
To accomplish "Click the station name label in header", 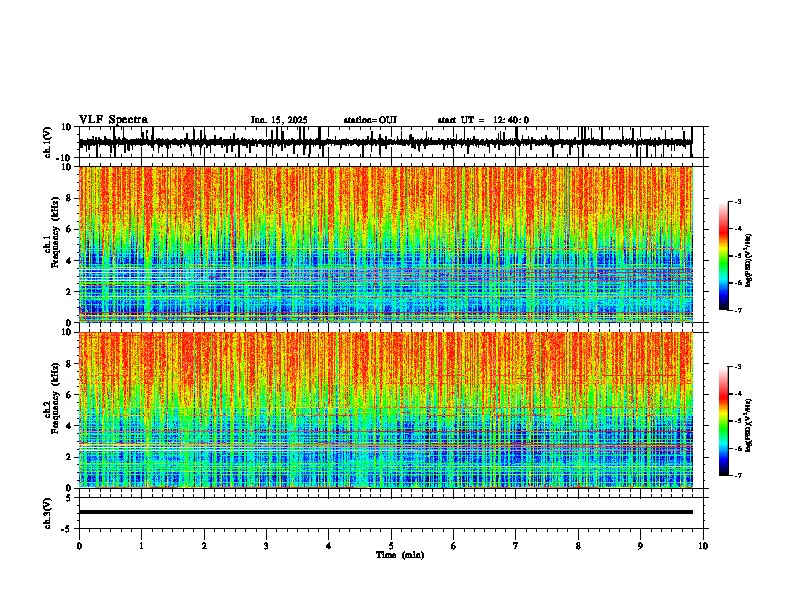I will (370, 120).
